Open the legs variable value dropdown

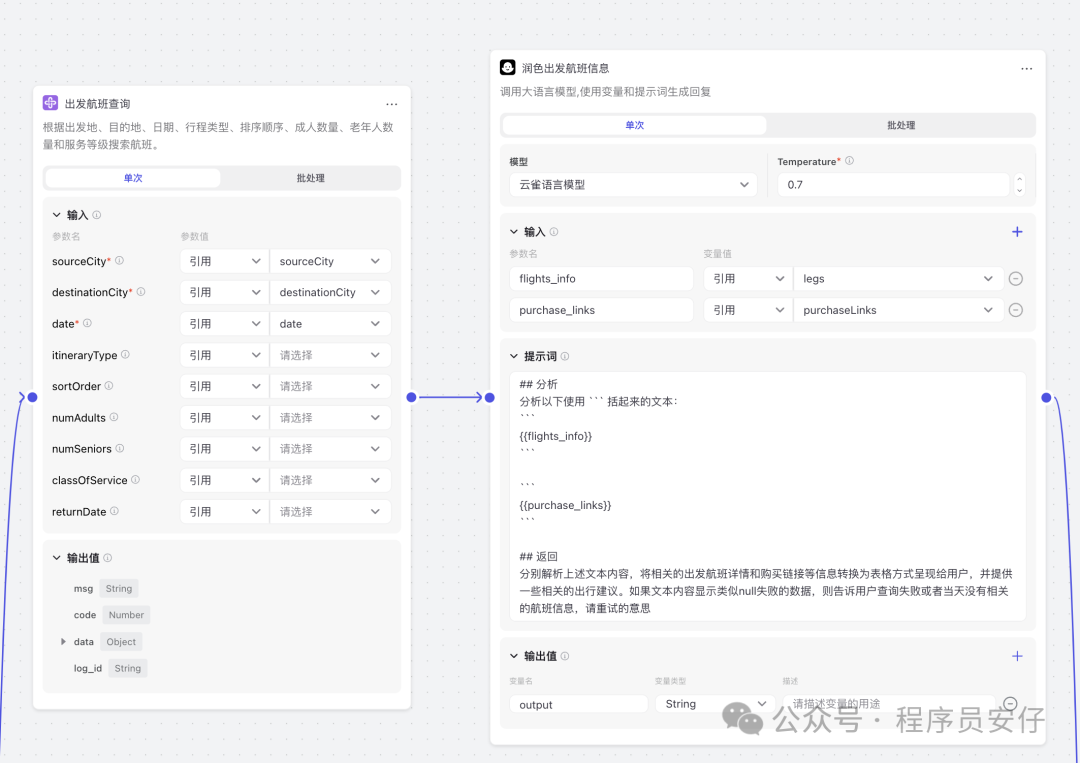pos(897,279)
